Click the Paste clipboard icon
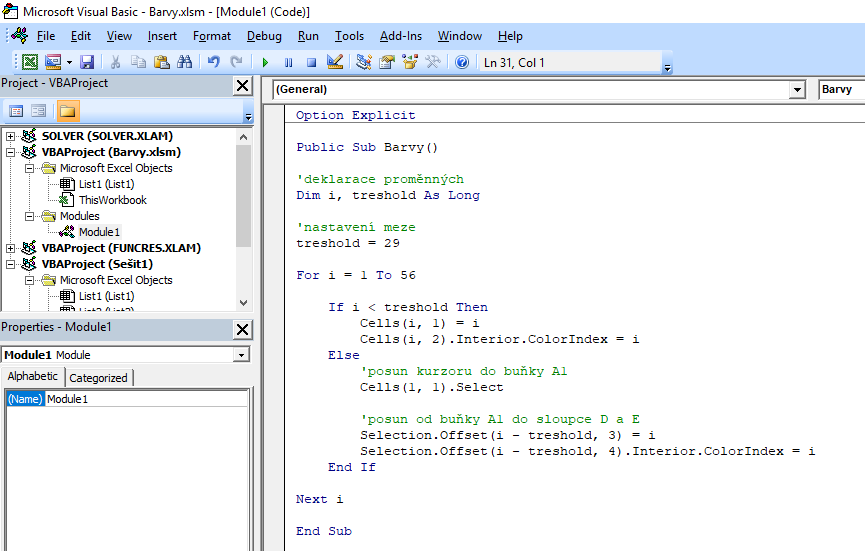The image size is (865, 551). click(162, 62)
